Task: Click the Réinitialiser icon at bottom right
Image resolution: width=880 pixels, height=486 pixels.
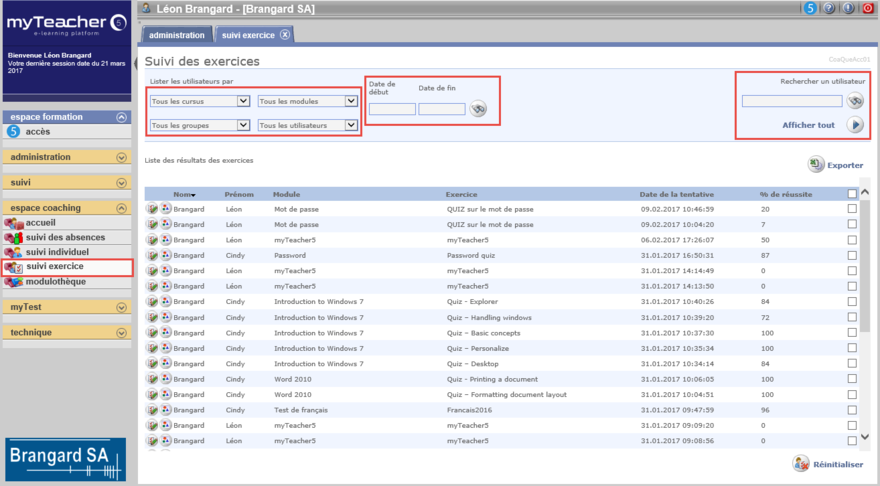Action: tap(801, 463)
